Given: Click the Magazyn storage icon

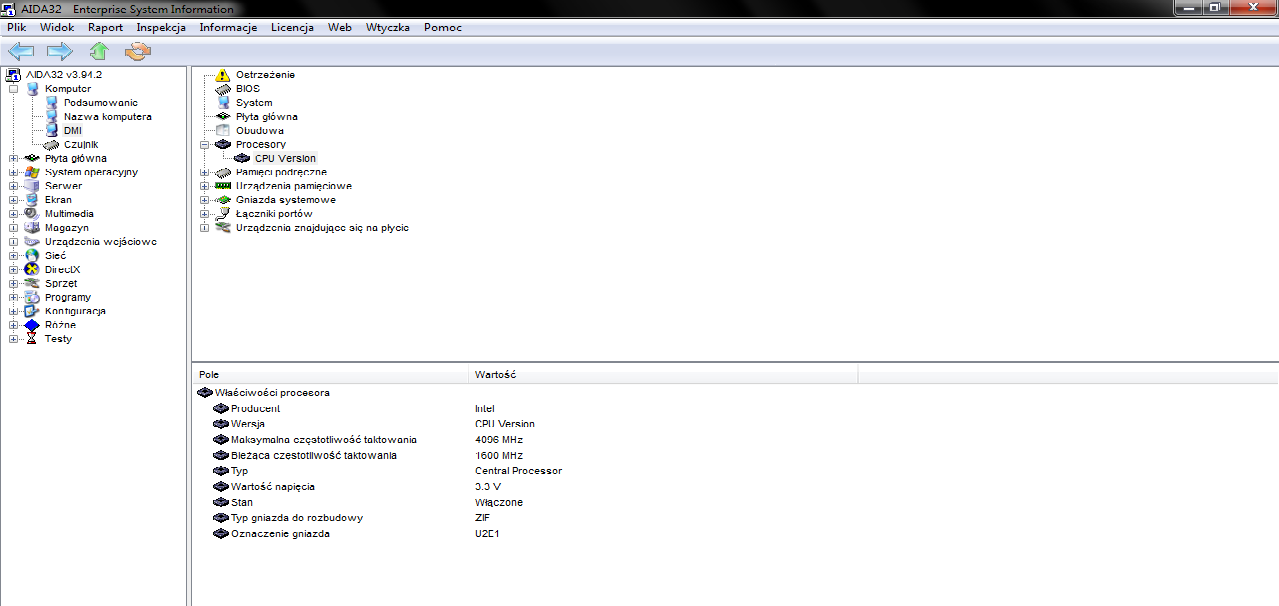Looking at the screenshot, I should pyautogui.click(x=32, y=228).
